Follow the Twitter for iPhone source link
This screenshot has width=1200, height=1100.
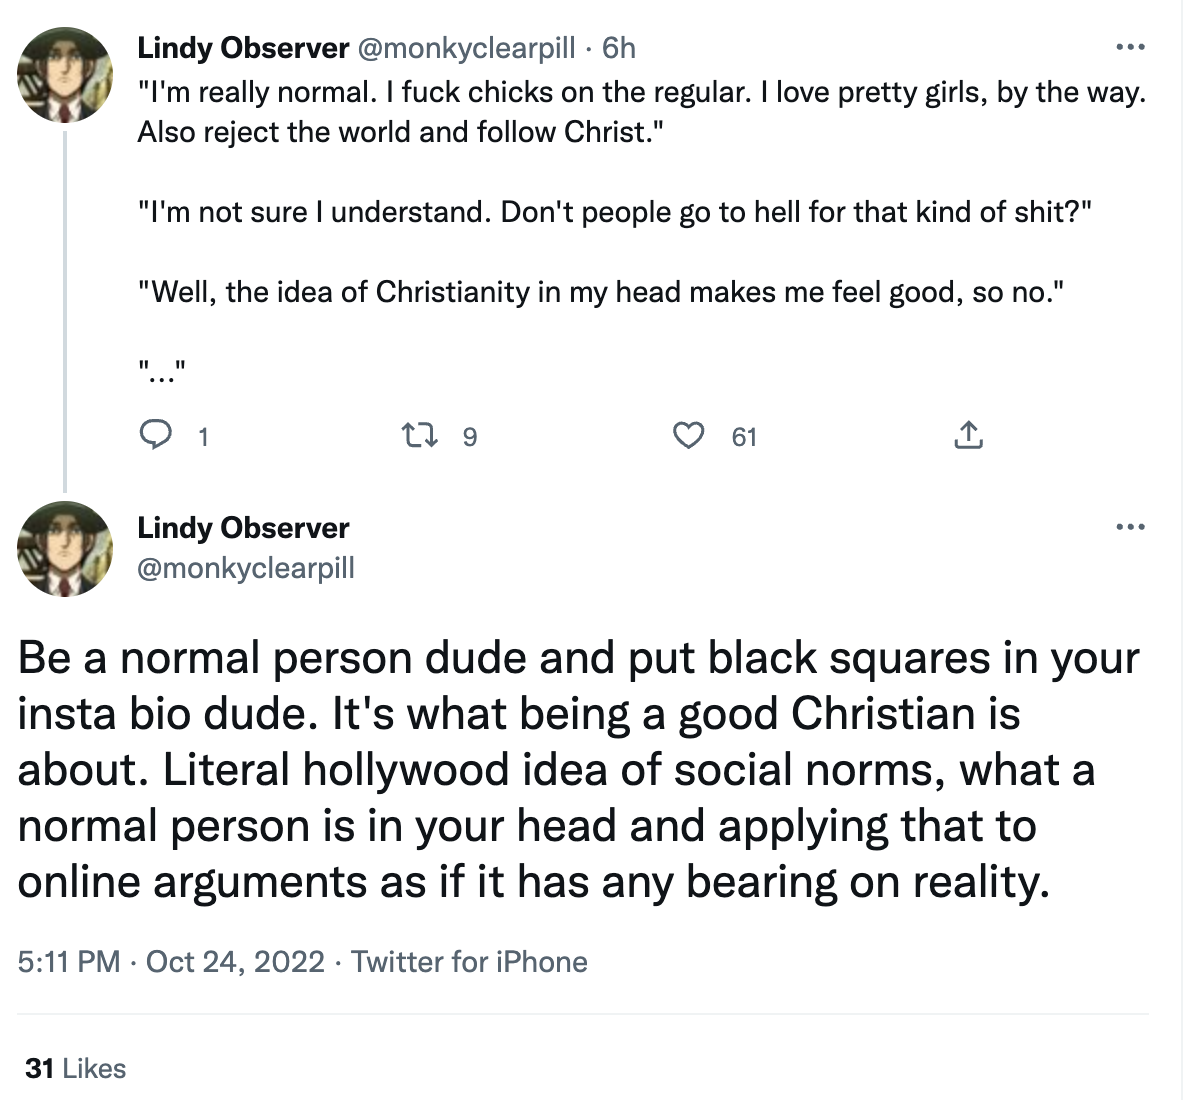tap(469, 962)
